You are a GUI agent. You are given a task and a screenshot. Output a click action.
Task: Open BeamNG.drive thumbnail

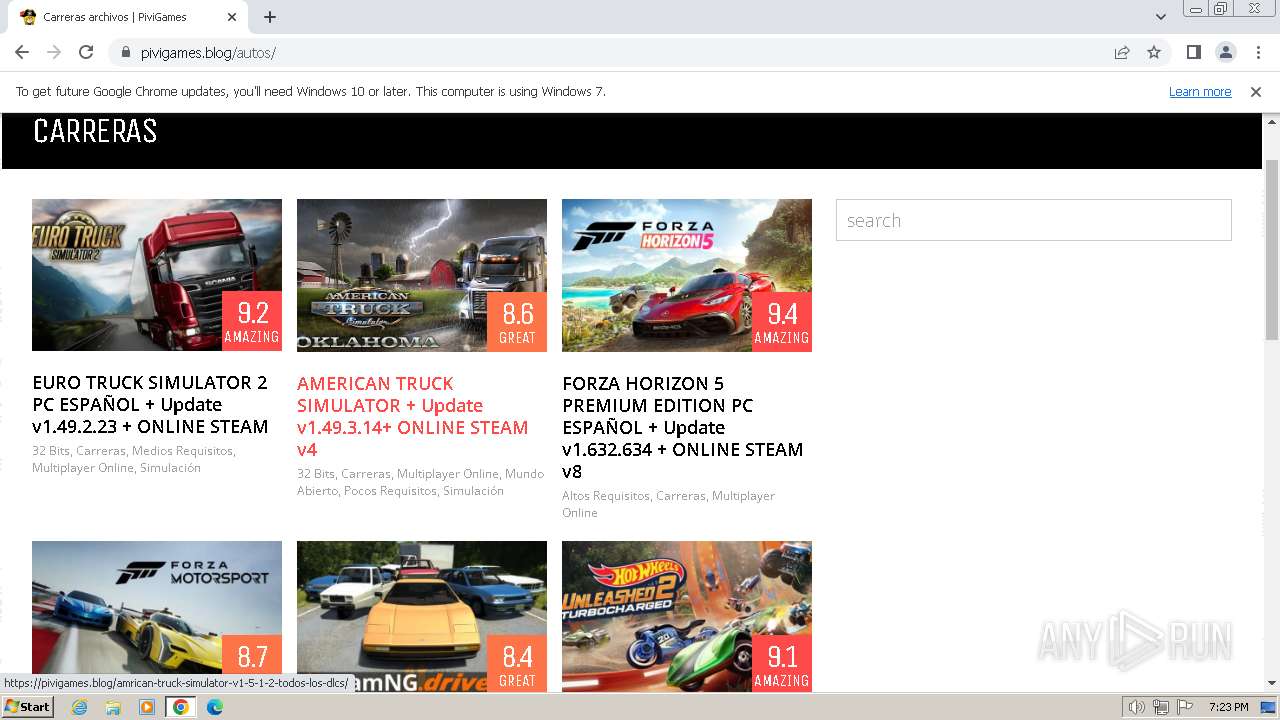pyautogui.click(x=422, y=616)
